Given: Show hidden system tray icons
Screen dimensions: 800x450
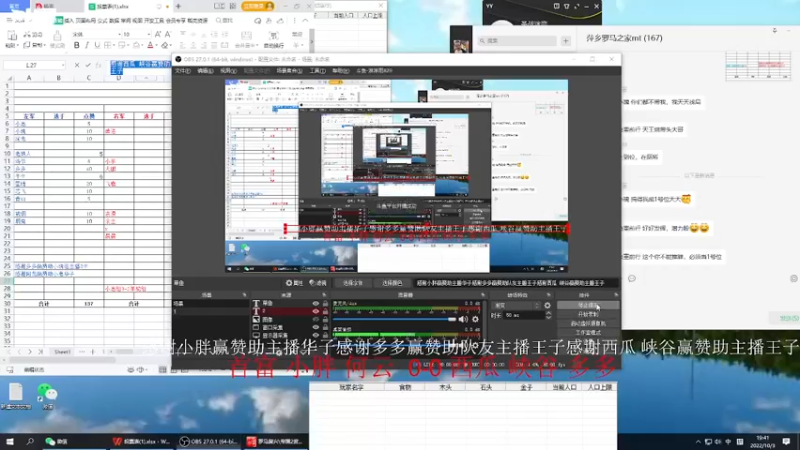Looking at the screenshot, I should point(698,441).
